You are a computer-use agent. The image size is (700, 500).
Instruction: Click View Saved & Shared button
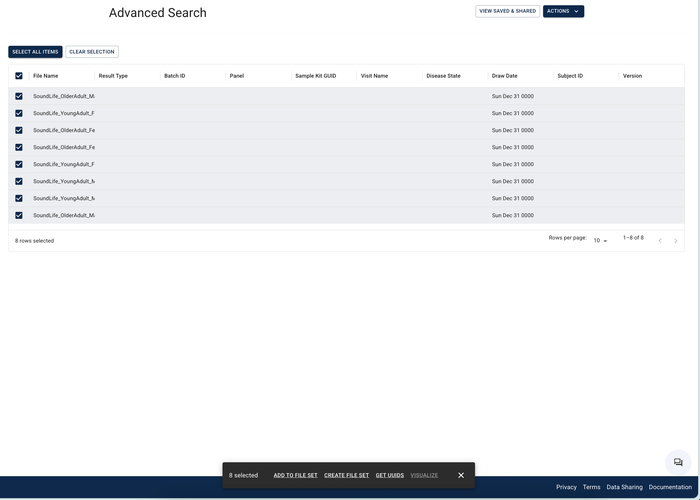507,11
